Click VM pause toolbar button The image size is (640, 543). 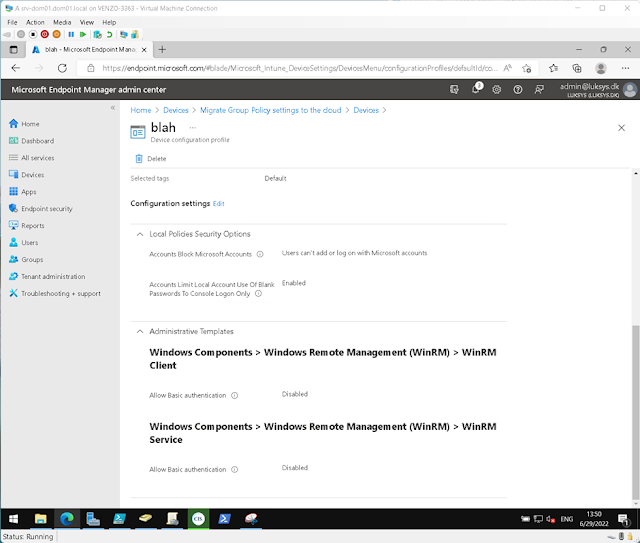[x=71, y=34]
